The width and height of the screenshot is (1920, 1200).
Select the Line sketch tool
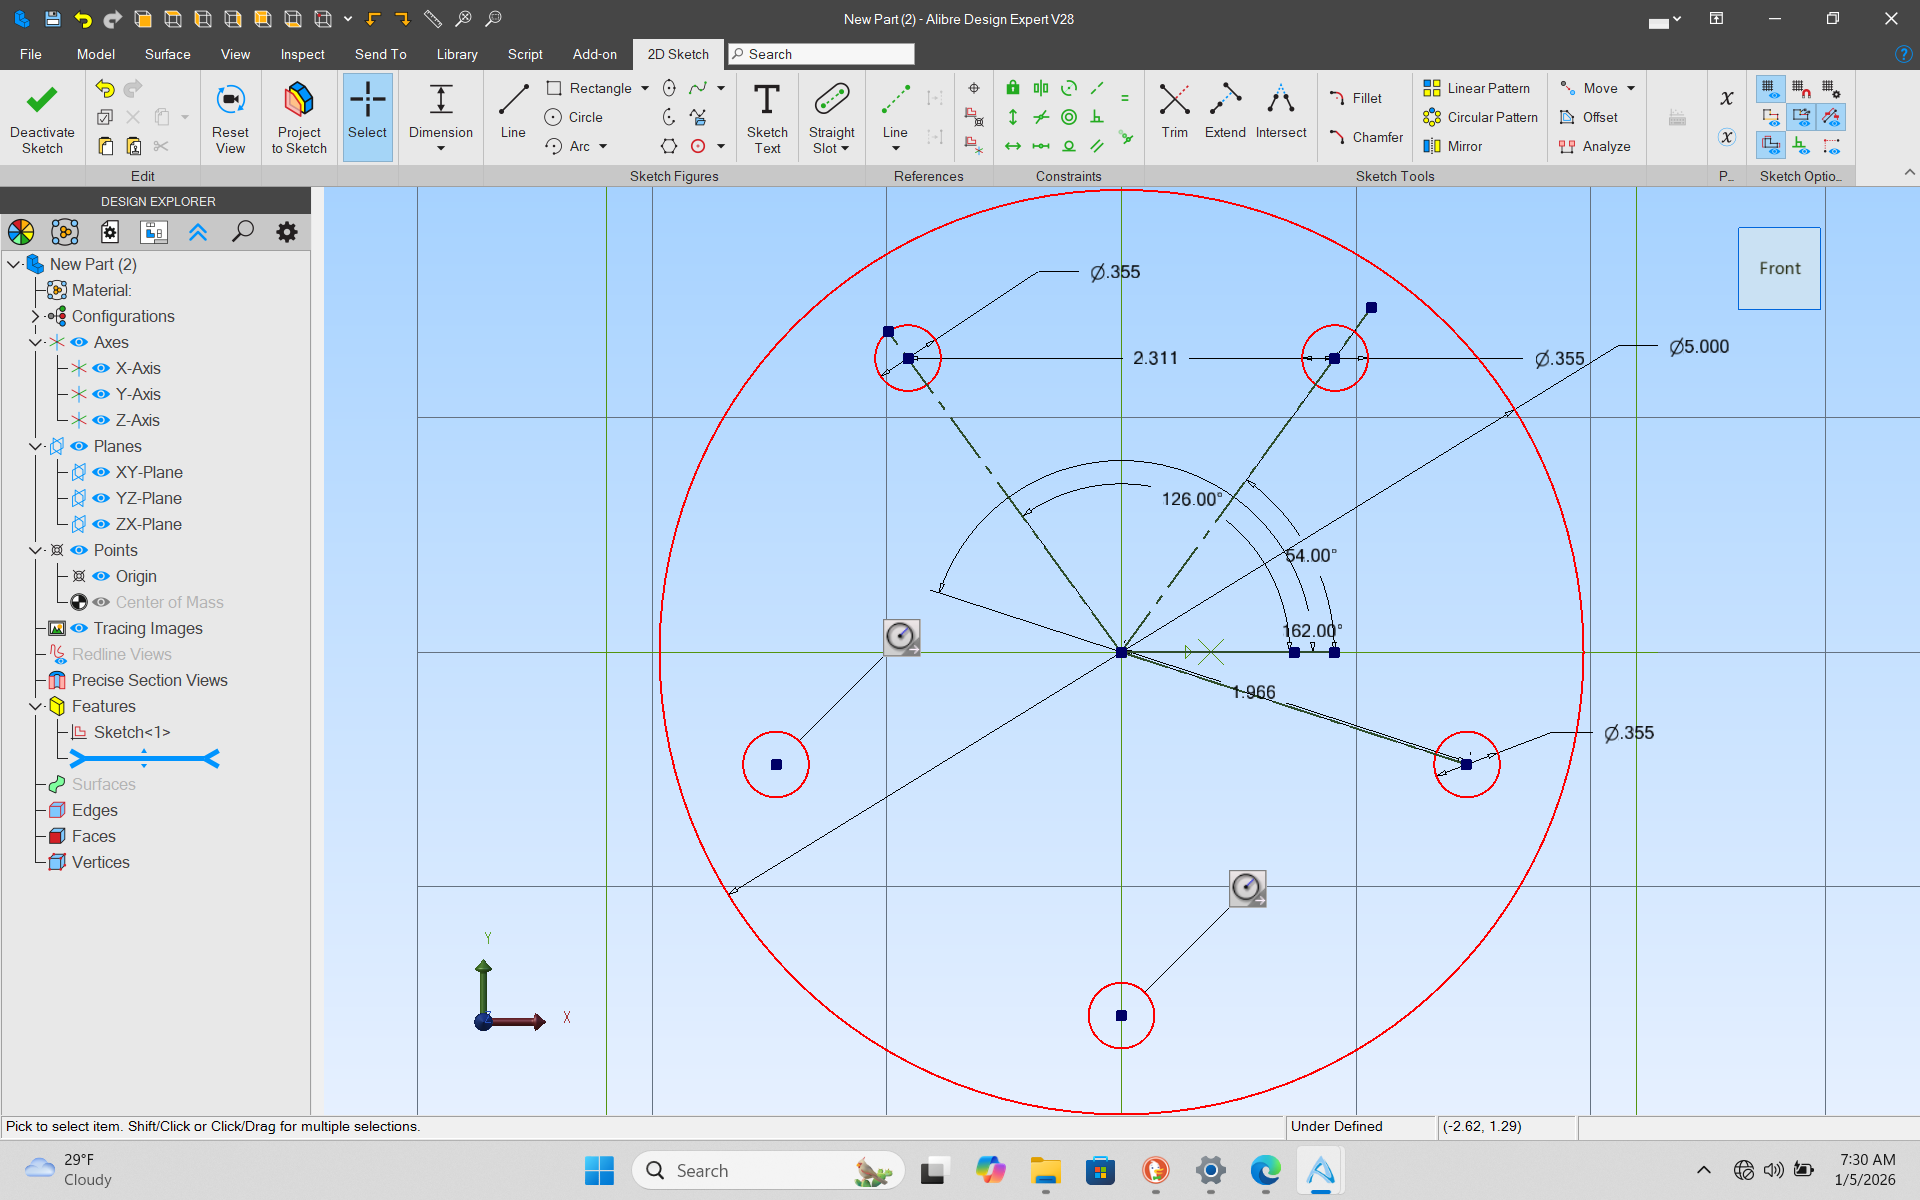point(513,101)
